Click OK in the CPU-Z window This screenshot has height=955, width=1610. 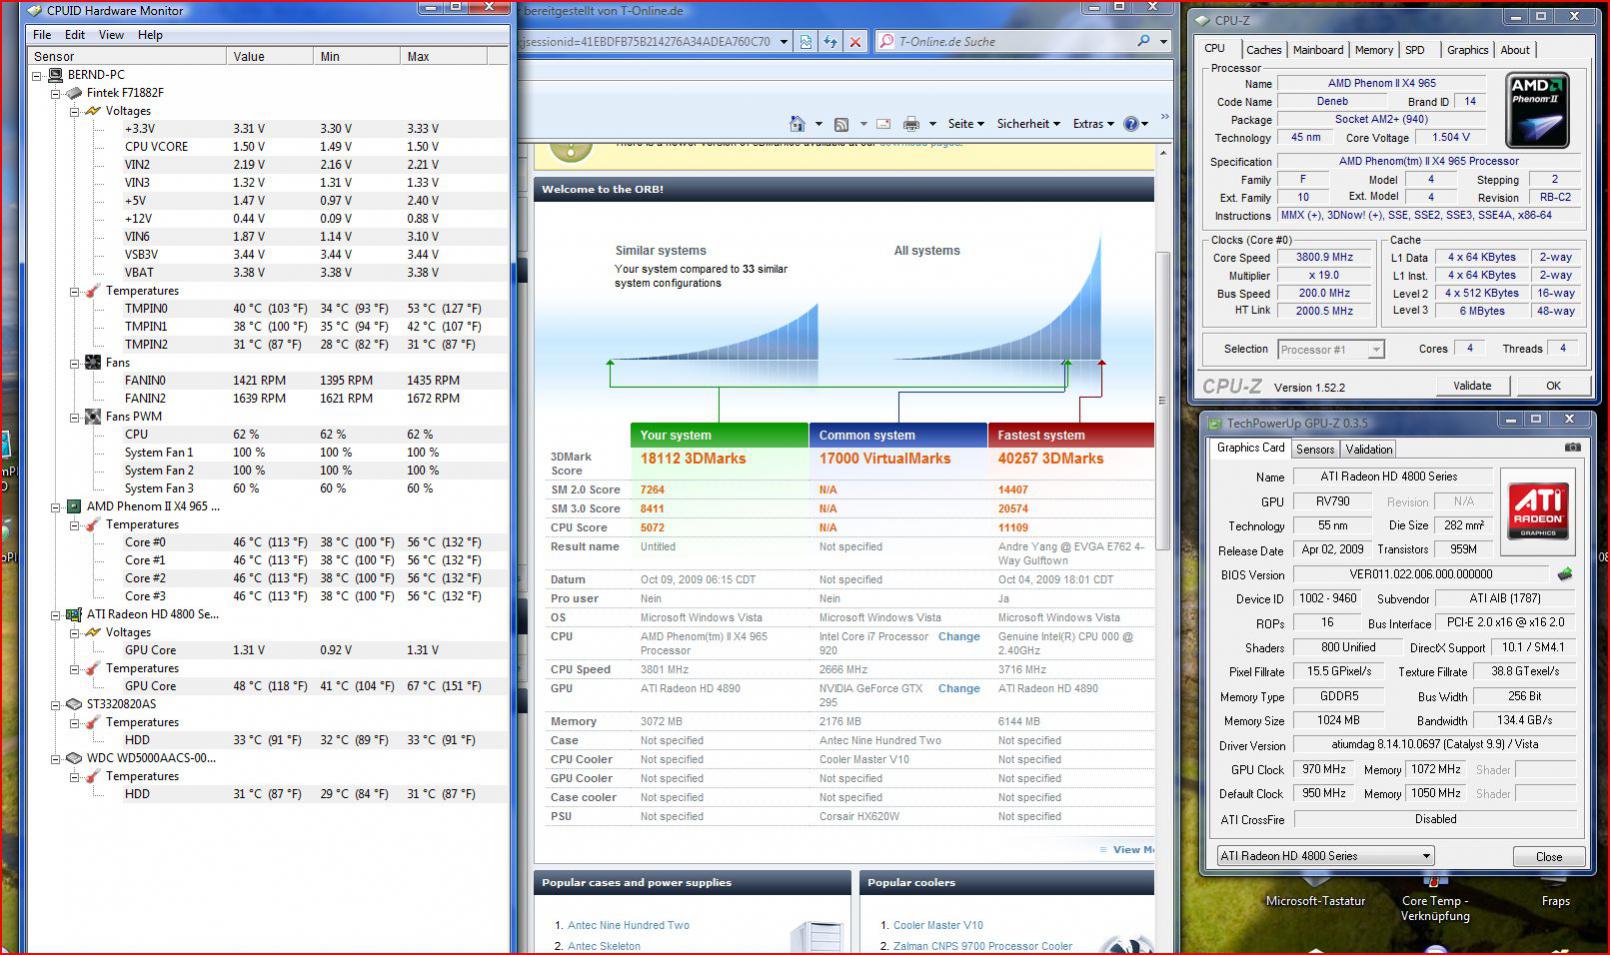(x=1553, y=386)
